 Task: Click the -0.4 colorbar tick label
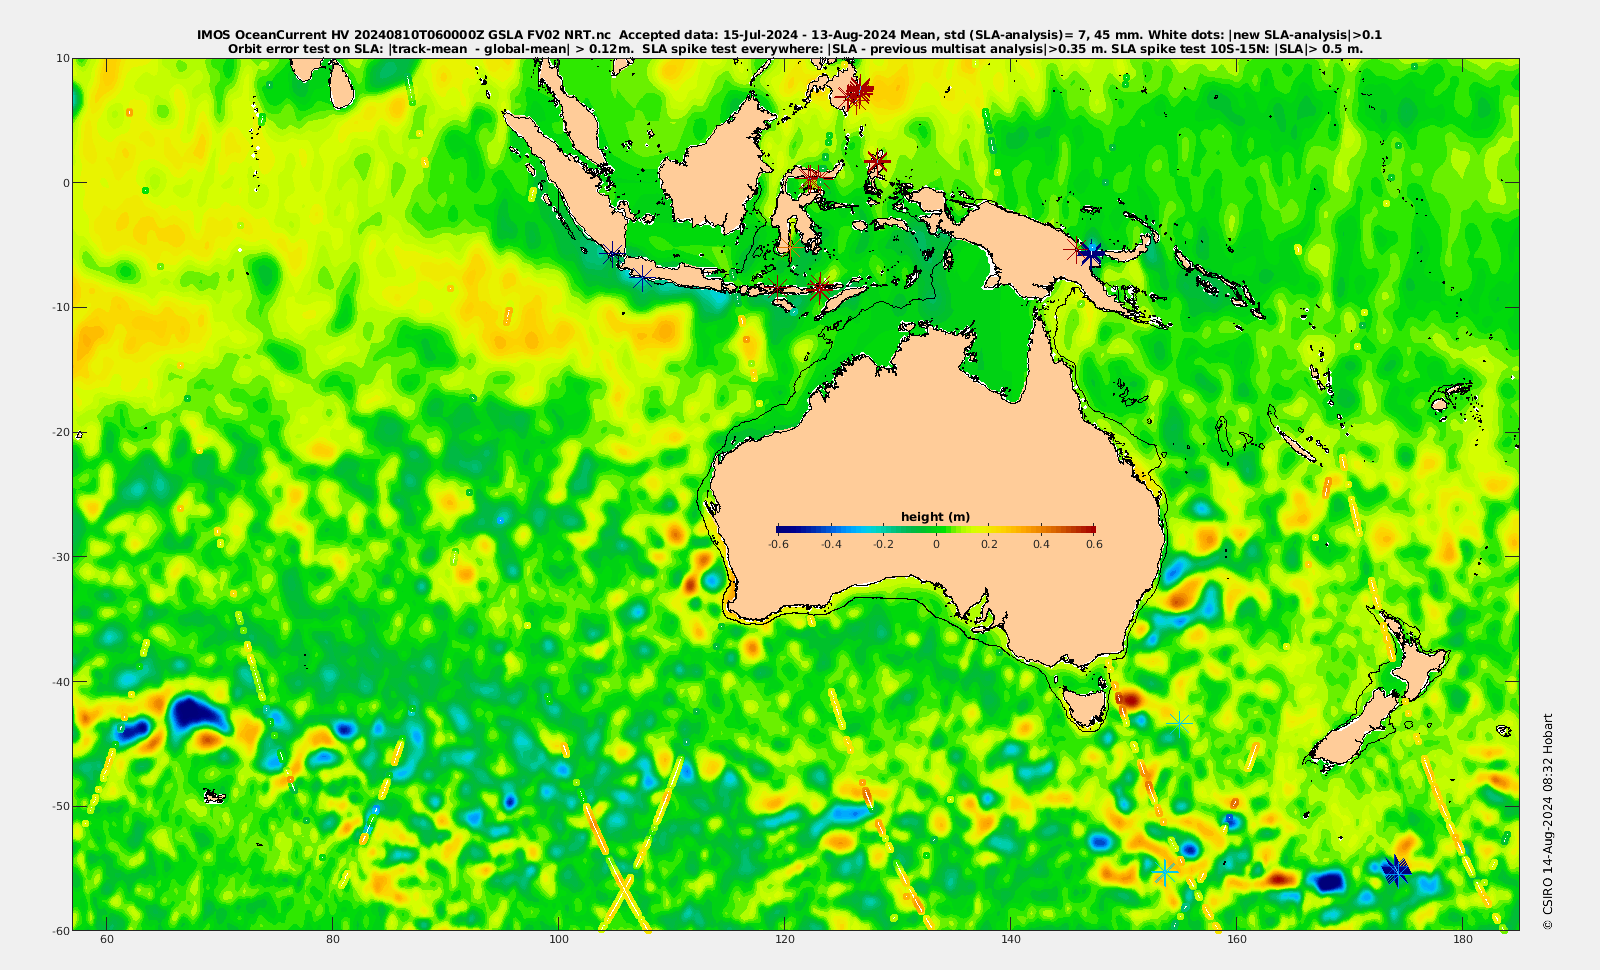tap(831, 544)
